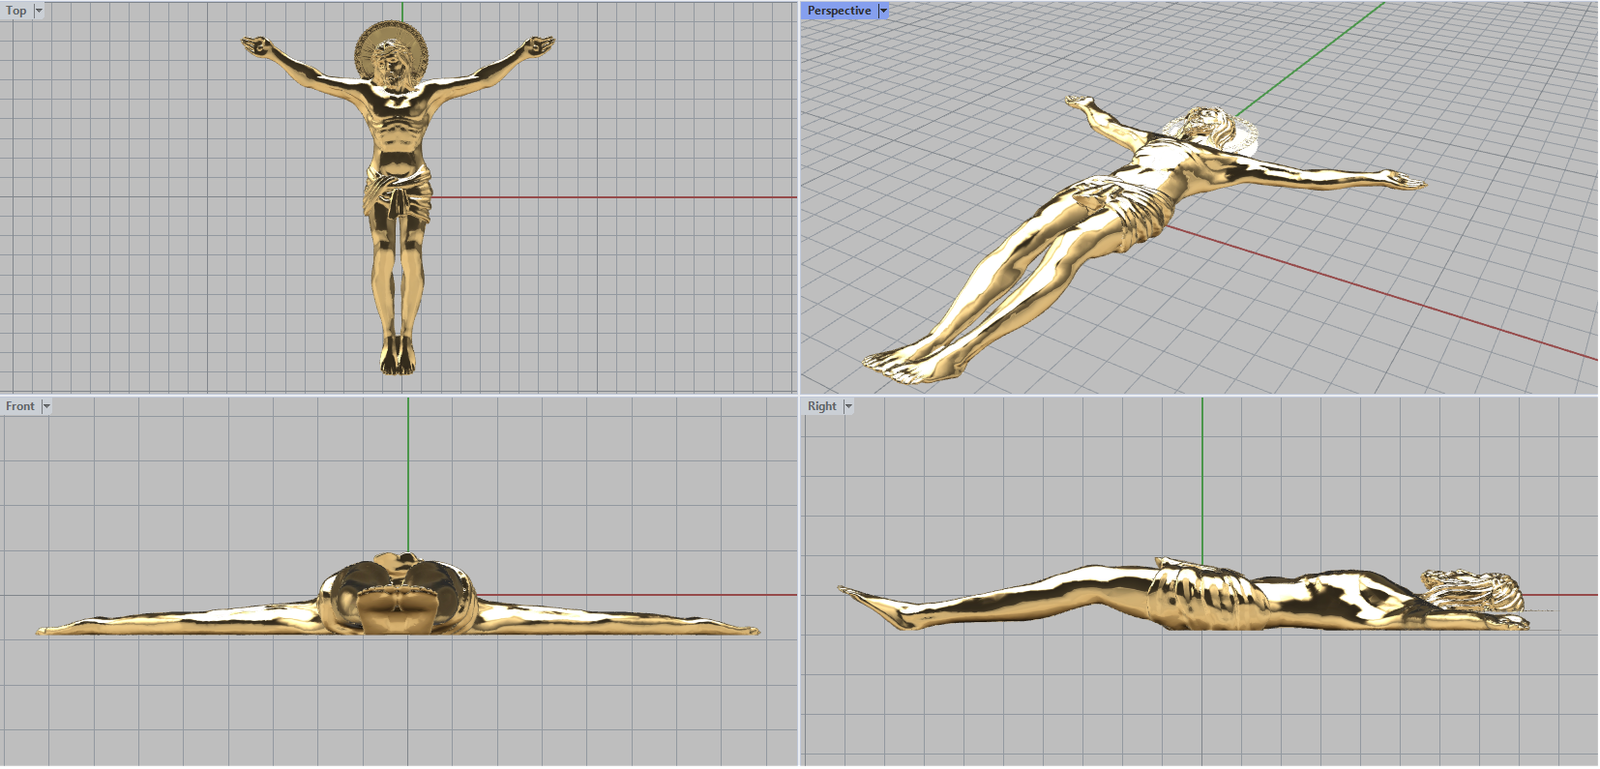This screenshot has height=769, width=1600.
Task: Open the Front viewport dropdown arrow
Action: click(46, 406)
